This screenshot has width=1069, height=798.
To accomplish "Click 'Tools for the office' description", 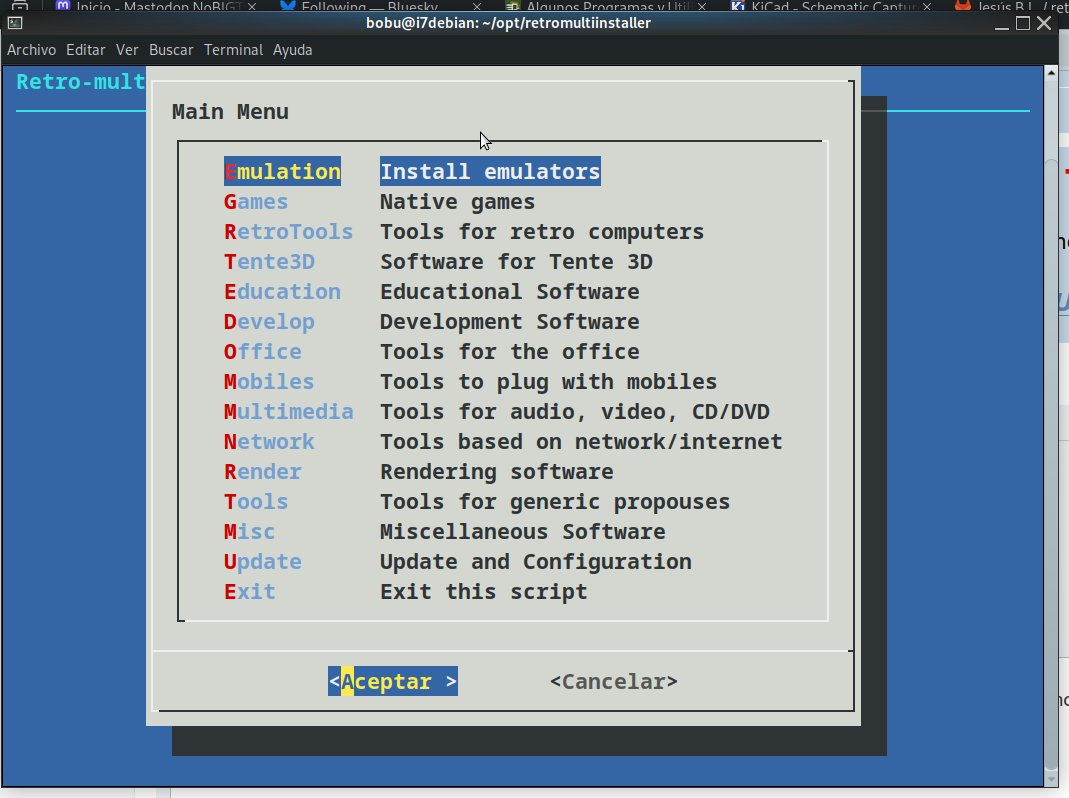I will click(510, 352).
